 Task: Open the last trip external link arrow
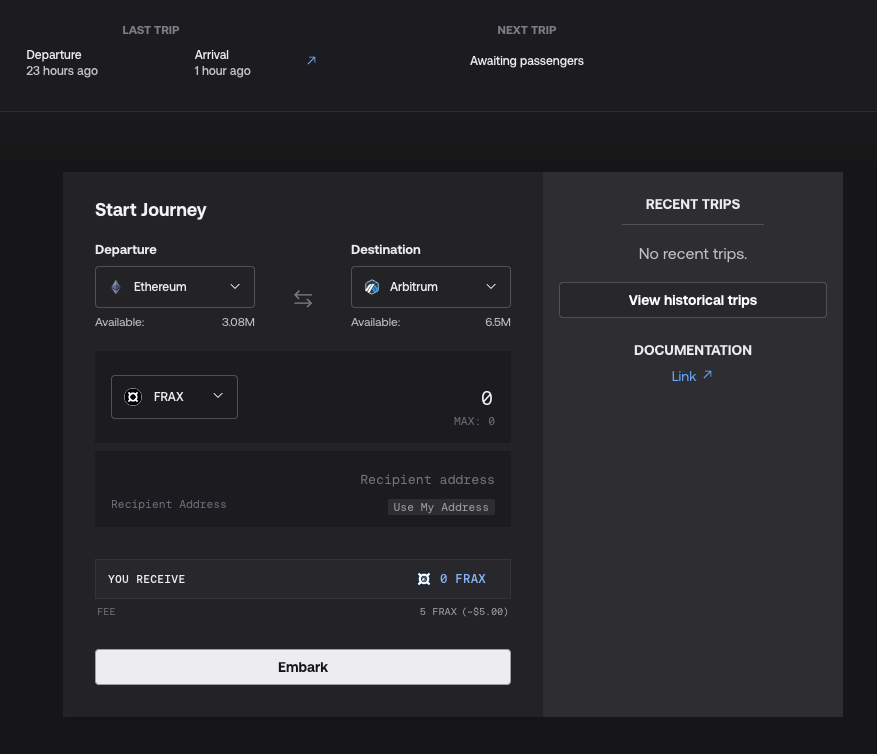tap(311, 61)
